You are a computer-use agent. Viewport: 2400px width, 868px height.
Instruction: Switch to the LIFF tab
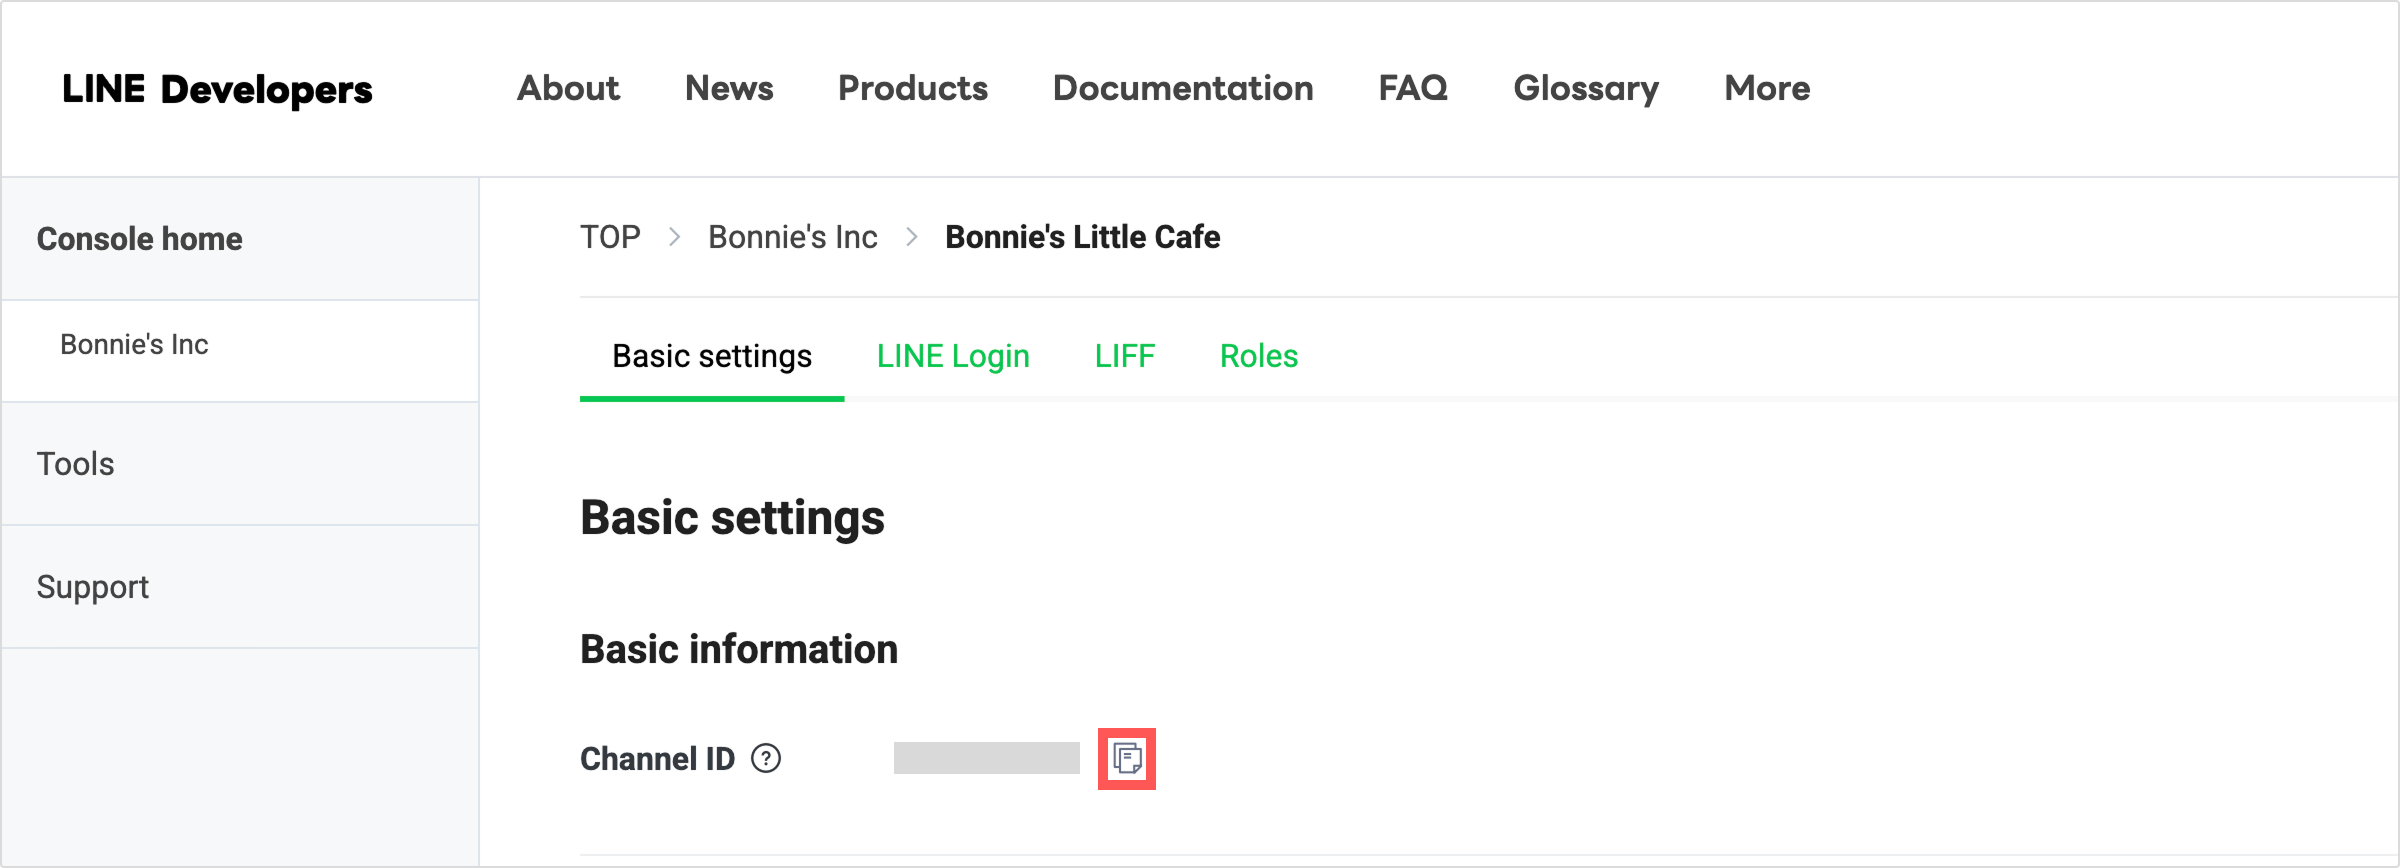1125,356
